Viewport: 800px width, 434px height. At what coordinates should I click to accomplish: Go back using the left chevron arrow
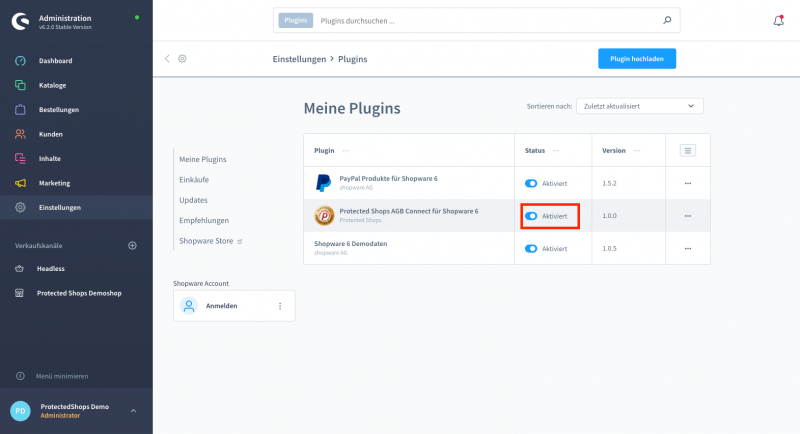pos(167,59)
